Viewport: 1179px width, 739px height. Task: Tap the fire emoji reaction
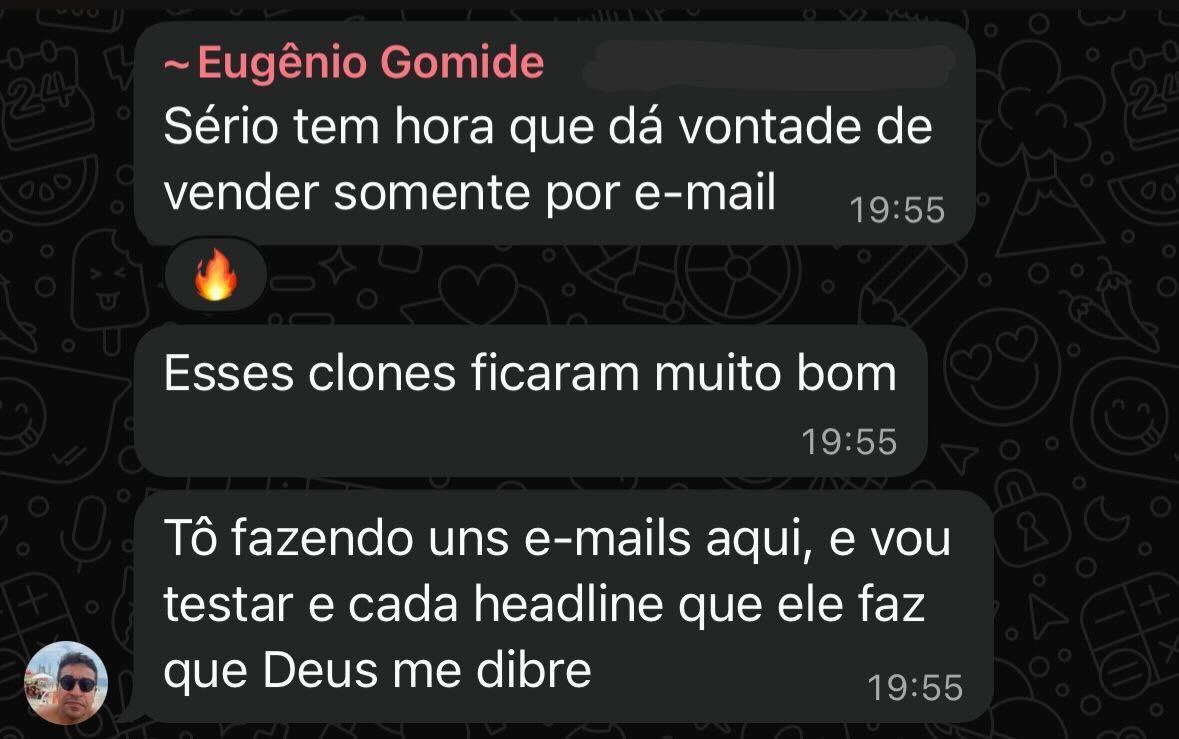click(x=216, y=275)
